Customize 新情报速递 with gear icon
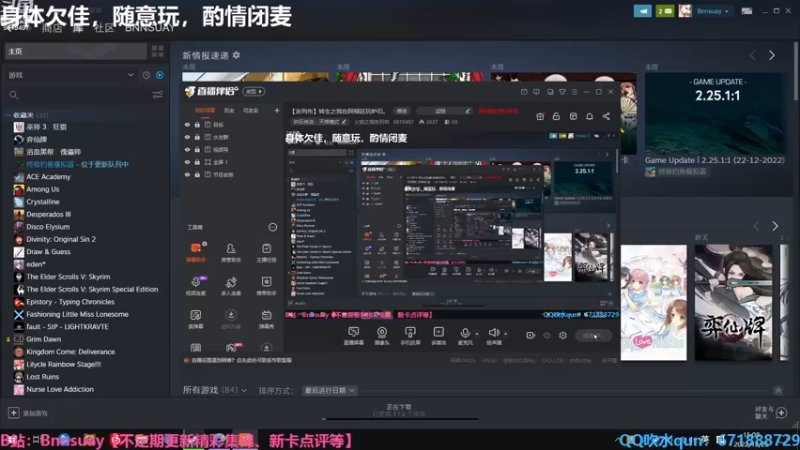Image resolution: width=800 pixels, height=450 pixels. point(236,55)
